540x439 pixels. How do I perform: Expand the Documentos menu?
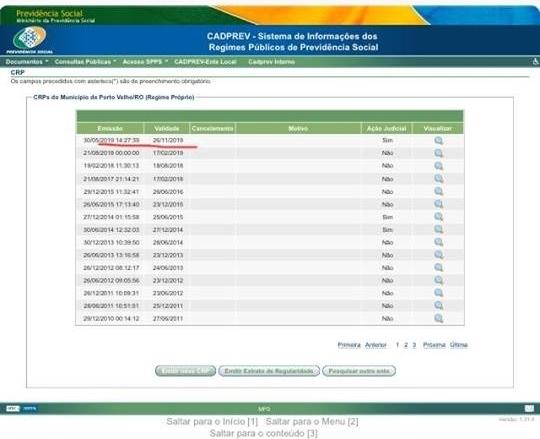tap(27, 62)
